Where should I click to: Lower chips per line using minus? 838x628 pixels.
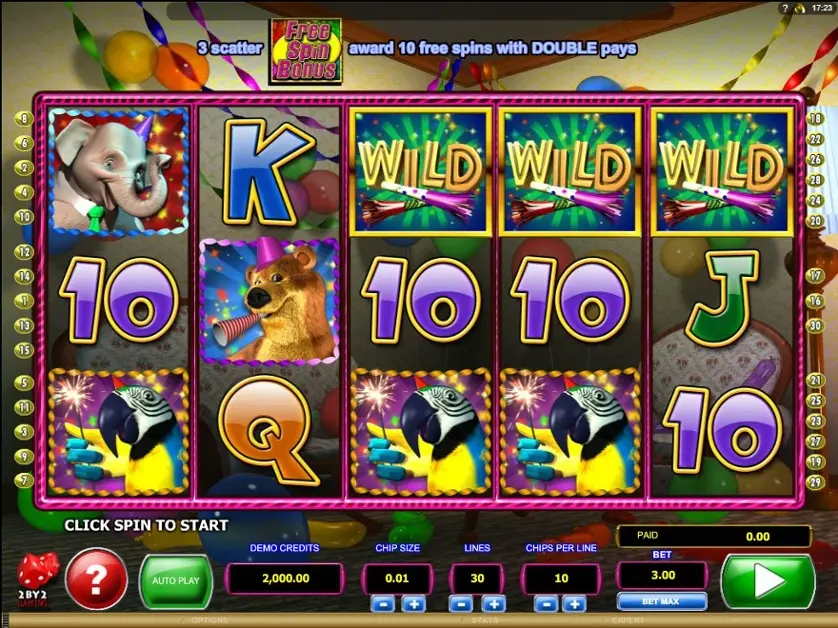(546, 604)
